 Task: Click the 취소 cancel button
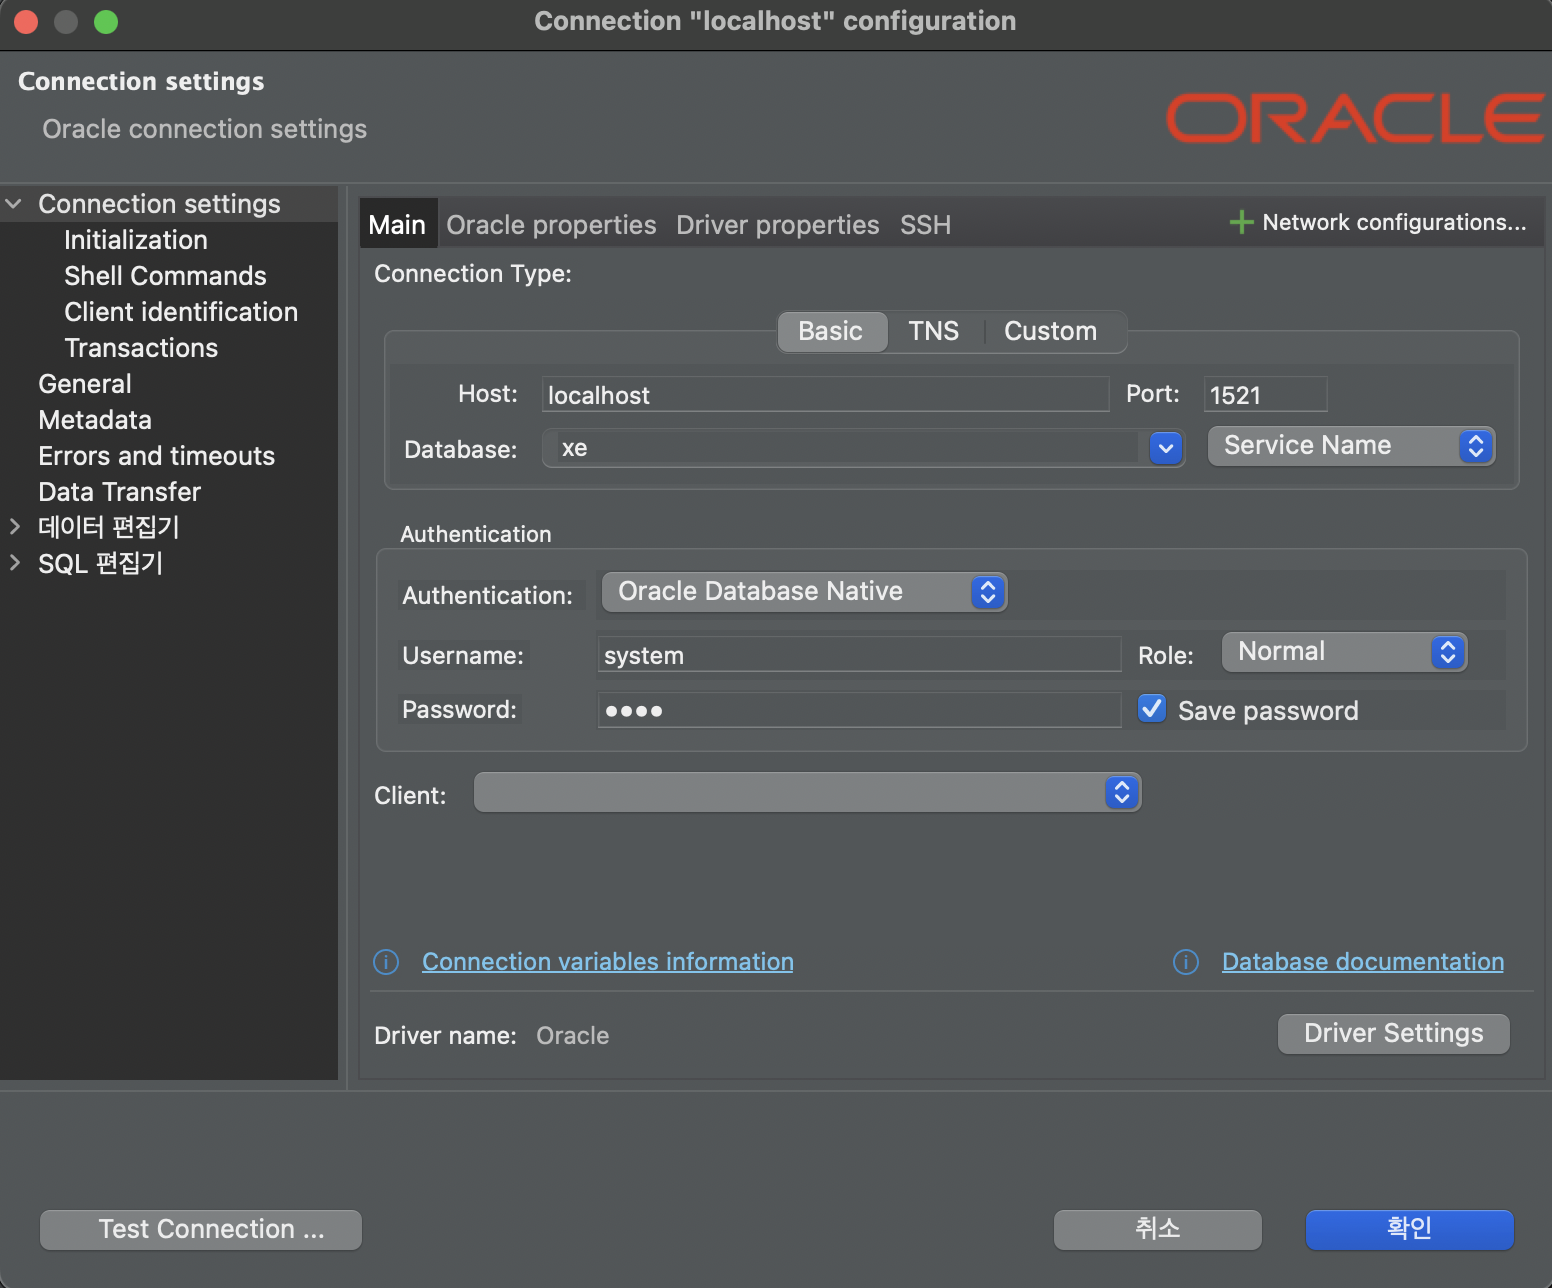click(1157, 1229)
